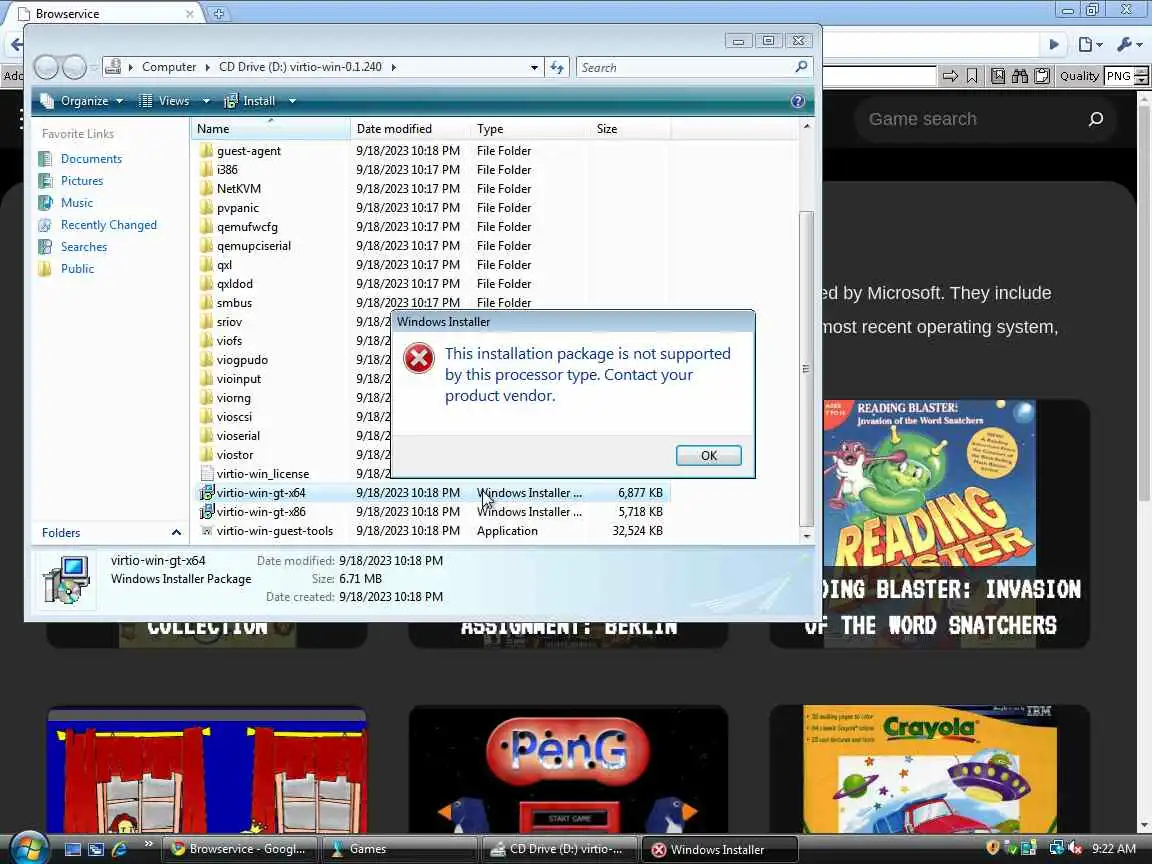Viewport: 1152px width, 864px height.
Task: Click the Game search magnifier icon
Action: click(1095, 119)
